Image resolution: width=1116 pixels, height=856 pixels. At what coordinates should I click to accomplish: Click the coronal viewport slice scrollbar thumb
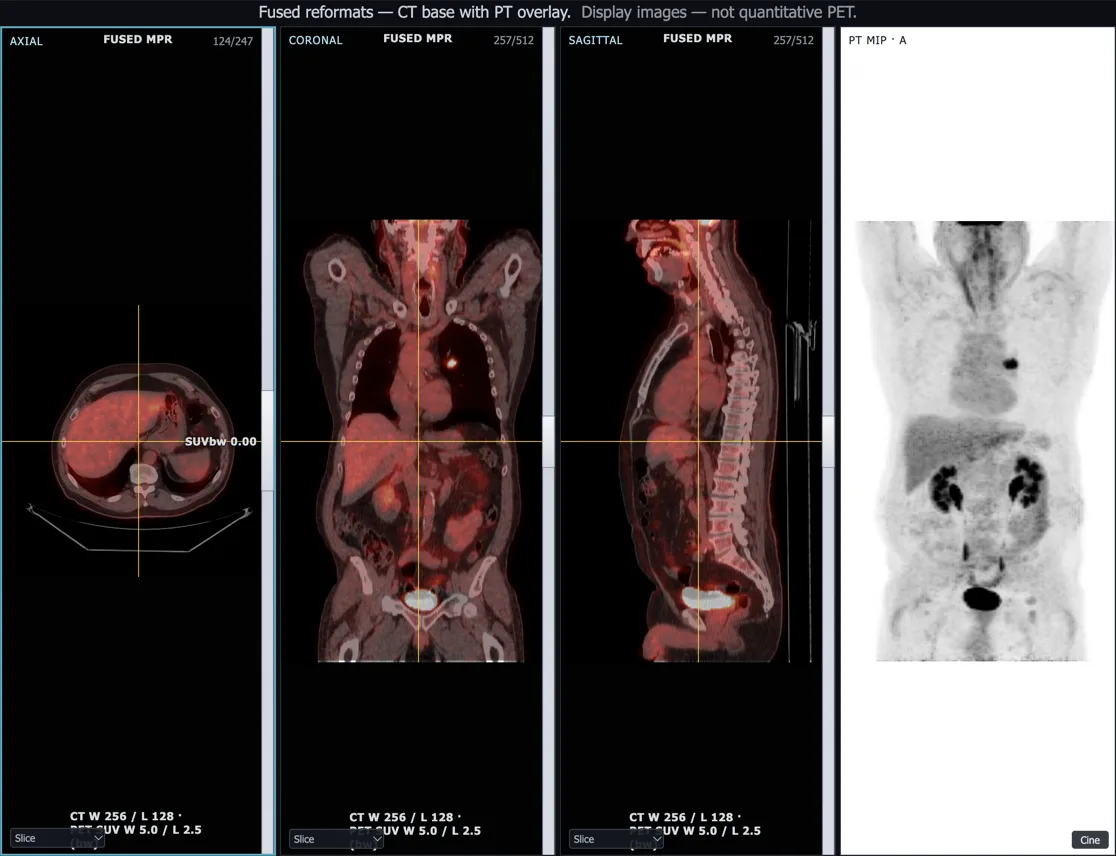click(549, 442)
